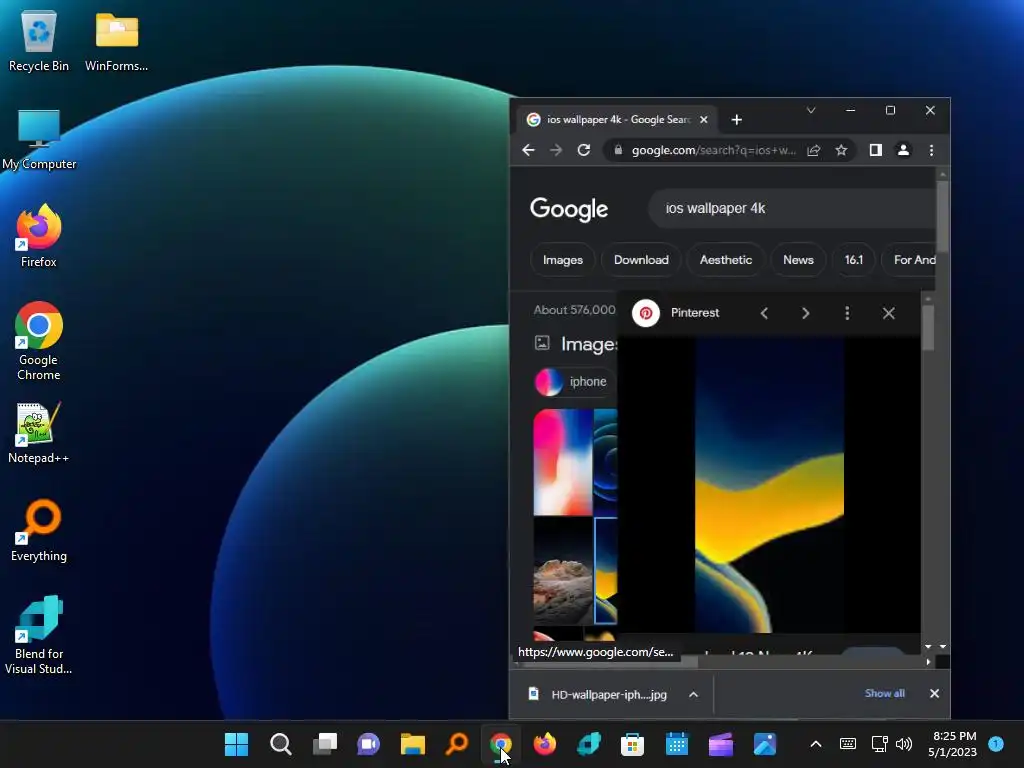This screenshot has height=768, width=1024.
Task: Select the Images filter chip
Action: (562, 260)
